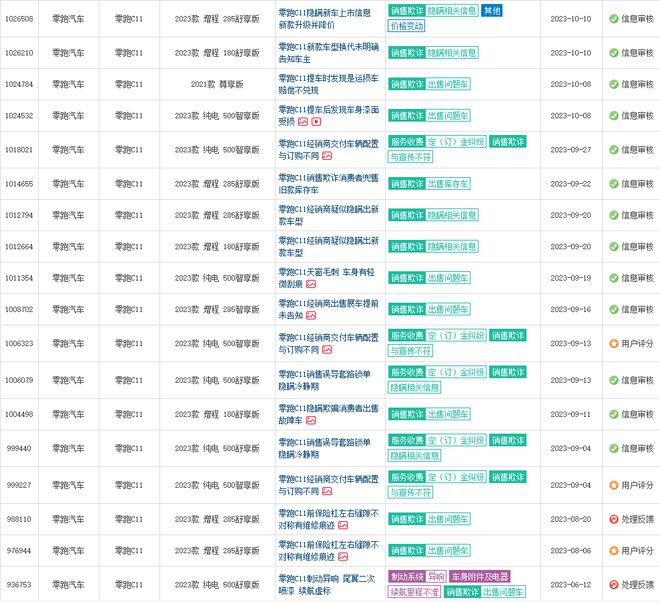Click green check status icon for complaint 1004498

(x=614, y=414)
